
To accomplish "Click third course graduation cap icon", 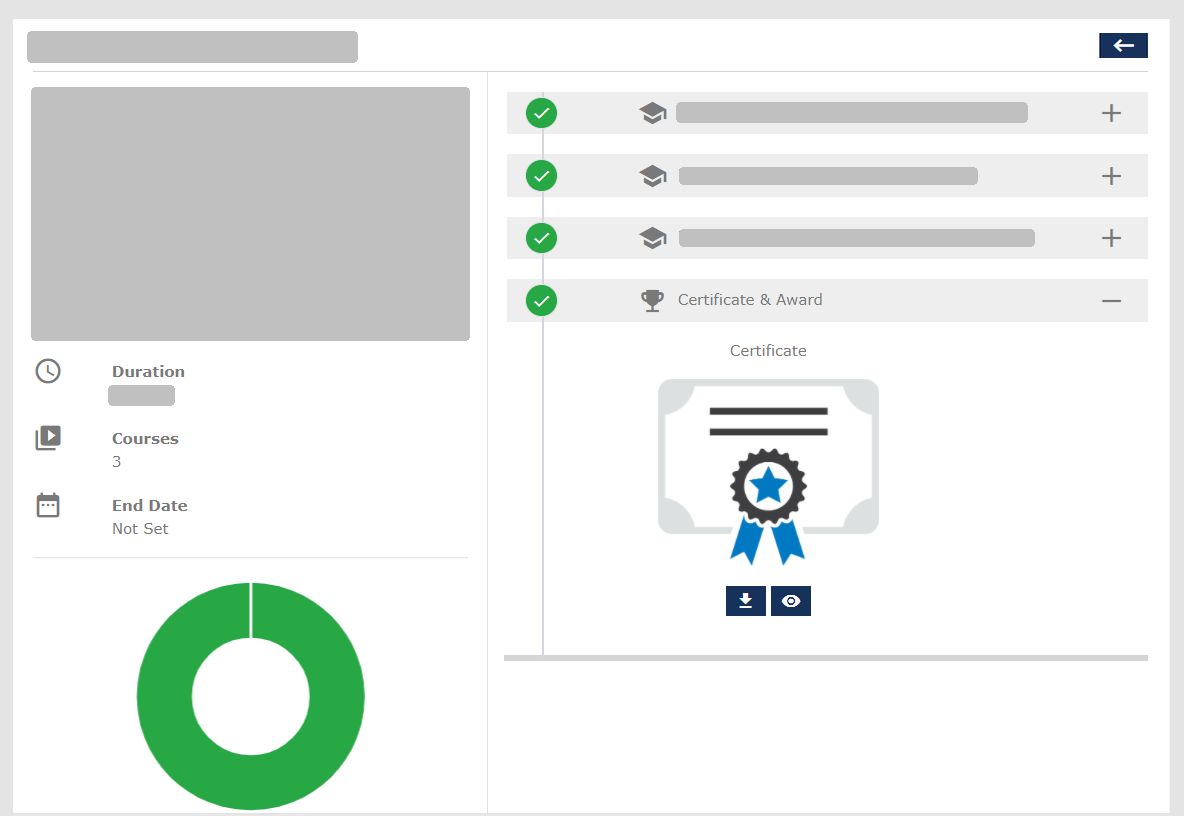I will click(x=652, y=238).
